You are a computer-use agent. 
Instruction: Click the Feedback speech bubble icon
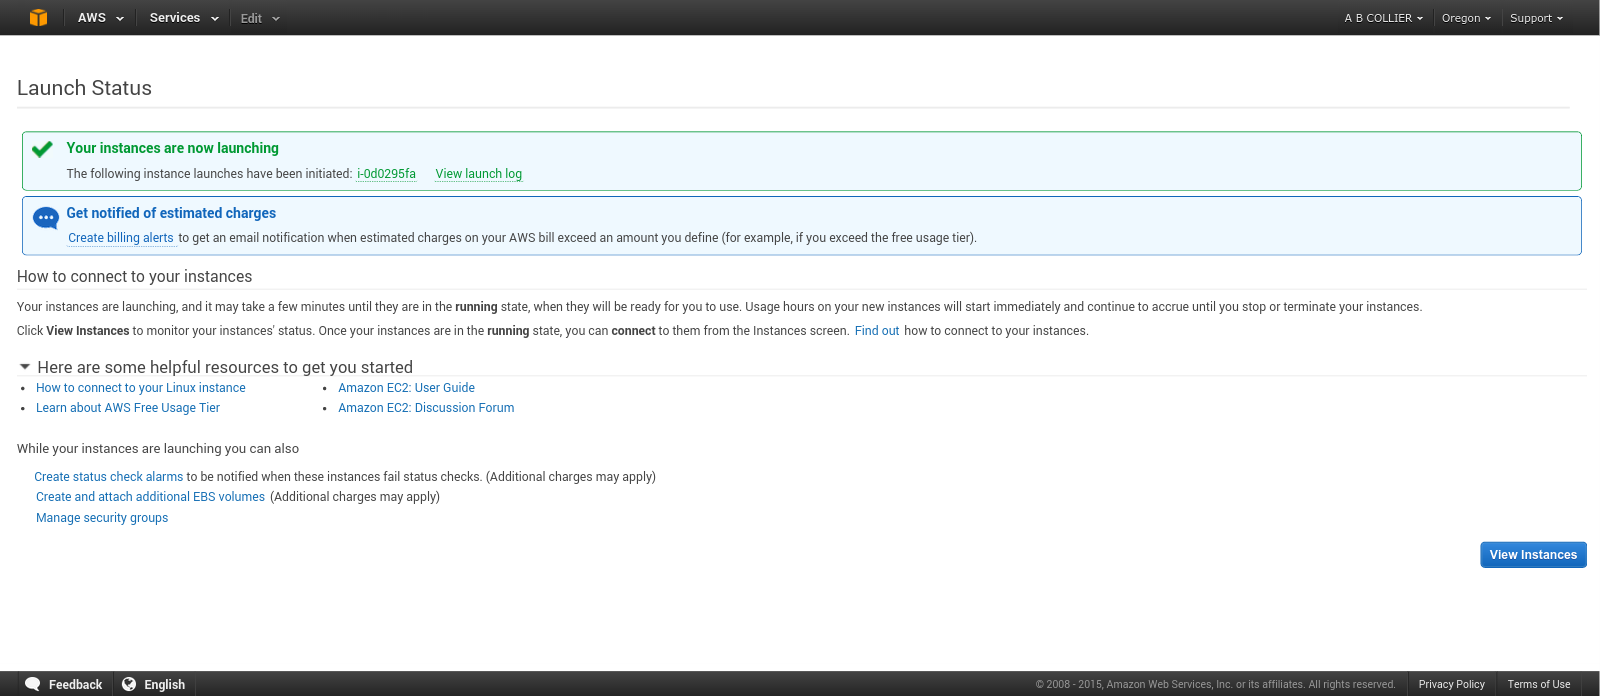[33, 684]
